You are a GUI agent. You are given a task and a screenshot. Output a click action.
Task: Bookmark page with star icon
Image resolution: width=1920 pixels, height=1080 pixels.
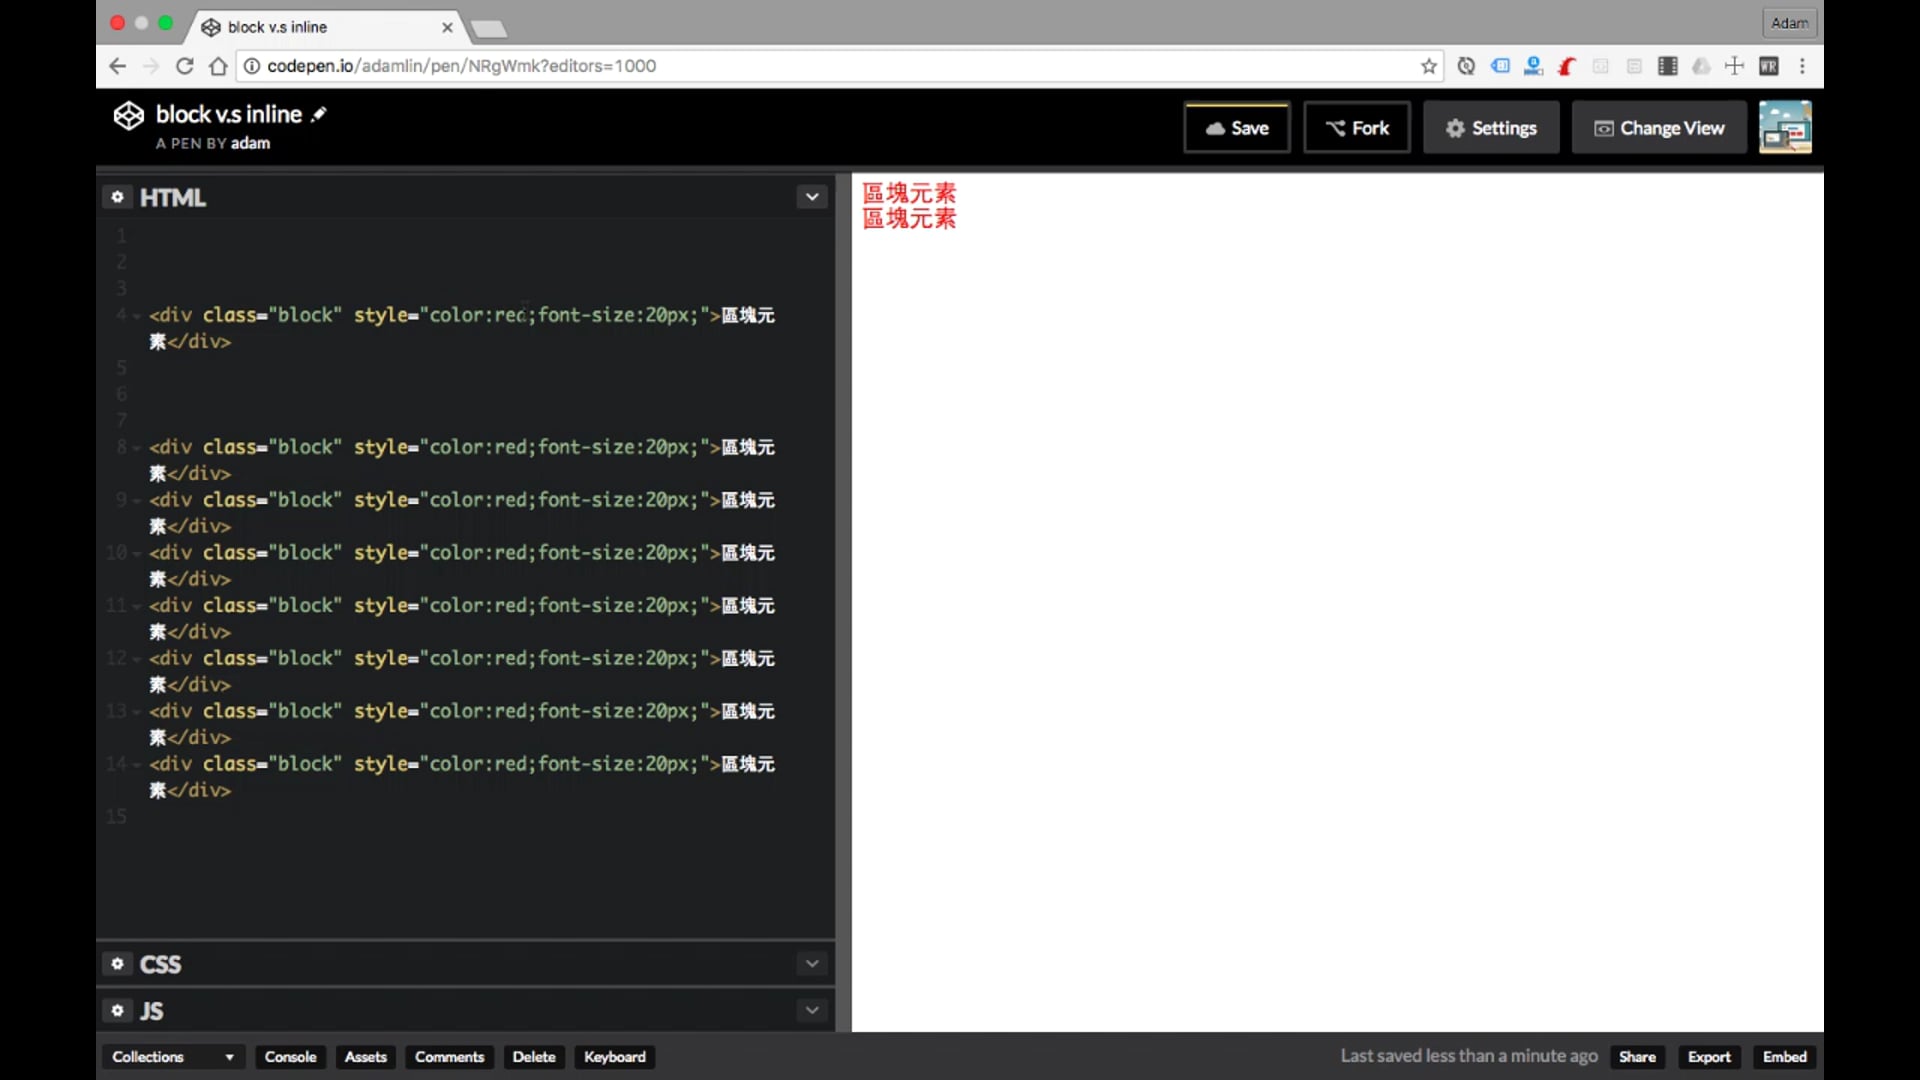[x=1429, y=66]
